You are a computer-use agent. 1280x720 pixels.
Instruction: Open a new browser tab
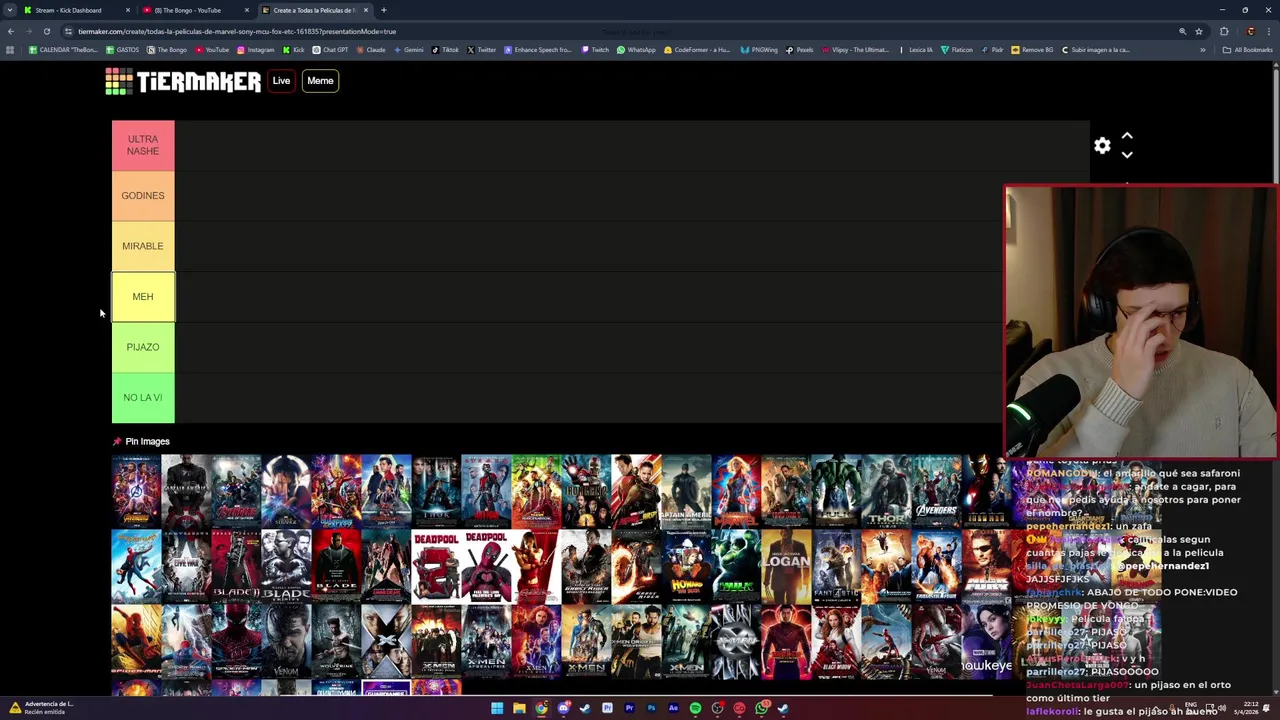384,10
